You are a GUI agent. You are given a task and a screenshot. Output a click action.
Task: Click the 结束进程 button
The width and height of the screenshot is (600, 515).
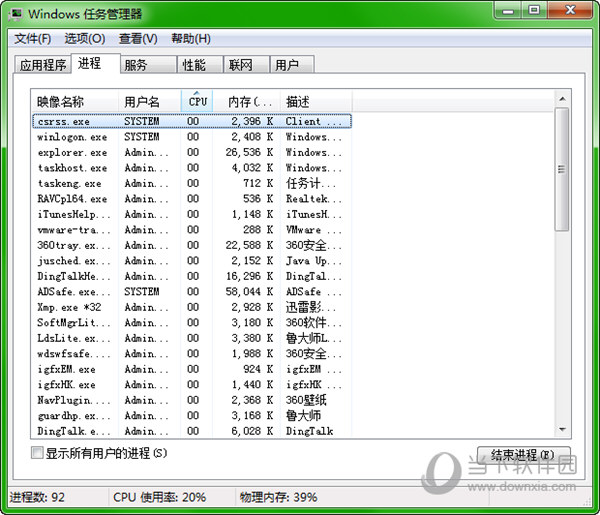[524, 454]
